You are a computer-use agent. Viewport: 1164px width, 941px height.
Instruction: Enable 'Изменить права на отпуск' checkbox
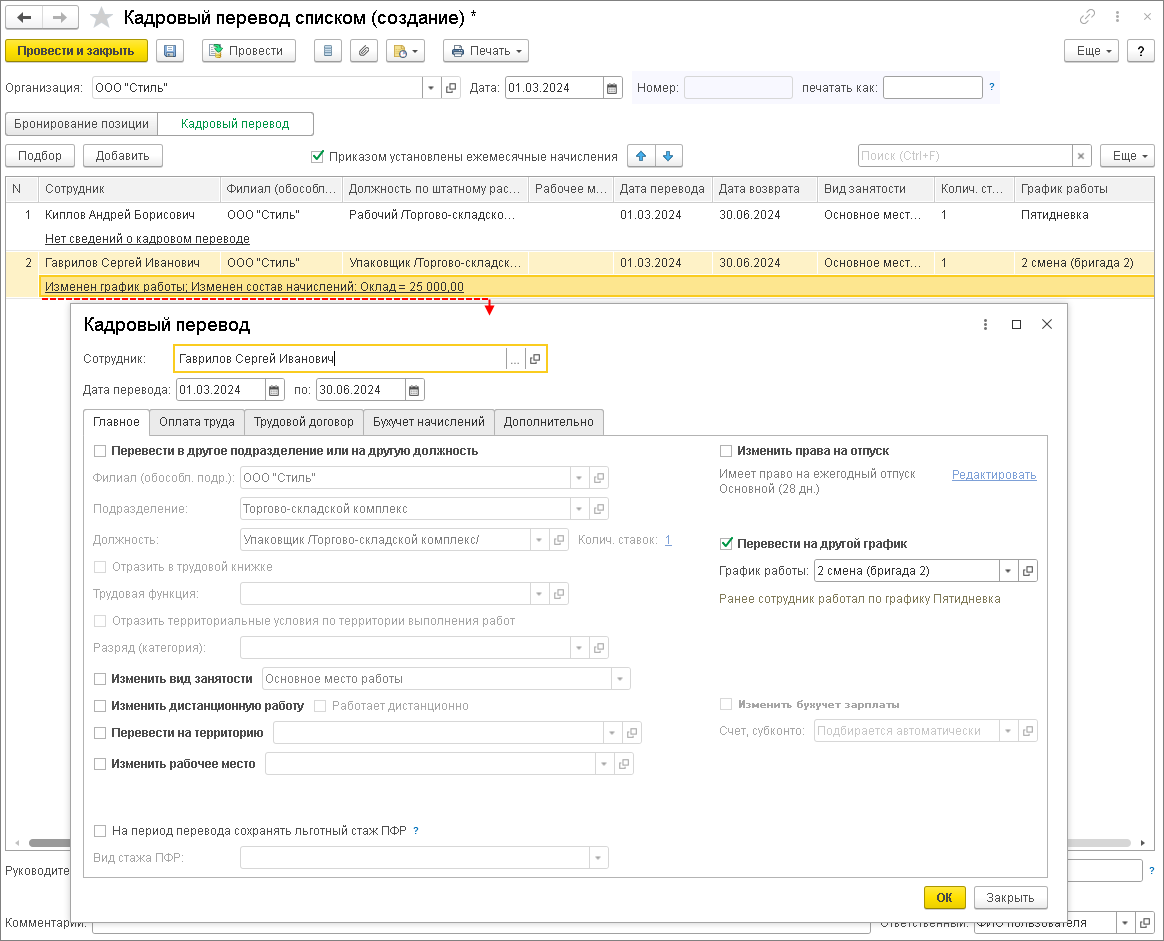(726, 451)
